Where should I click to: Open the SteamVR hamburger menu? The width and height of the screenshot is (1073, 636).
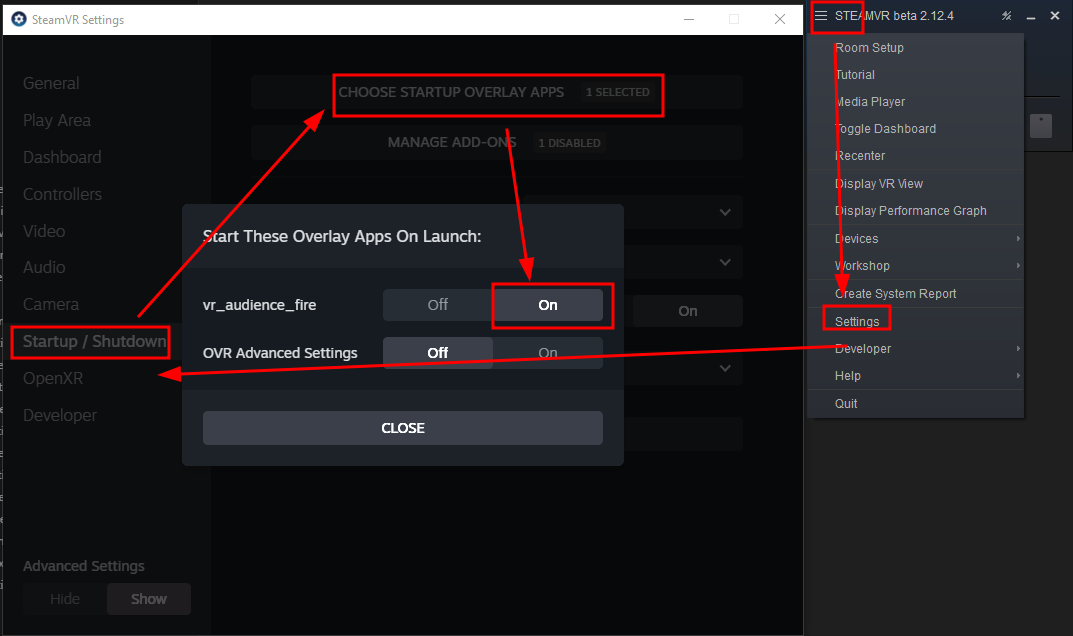836,16
